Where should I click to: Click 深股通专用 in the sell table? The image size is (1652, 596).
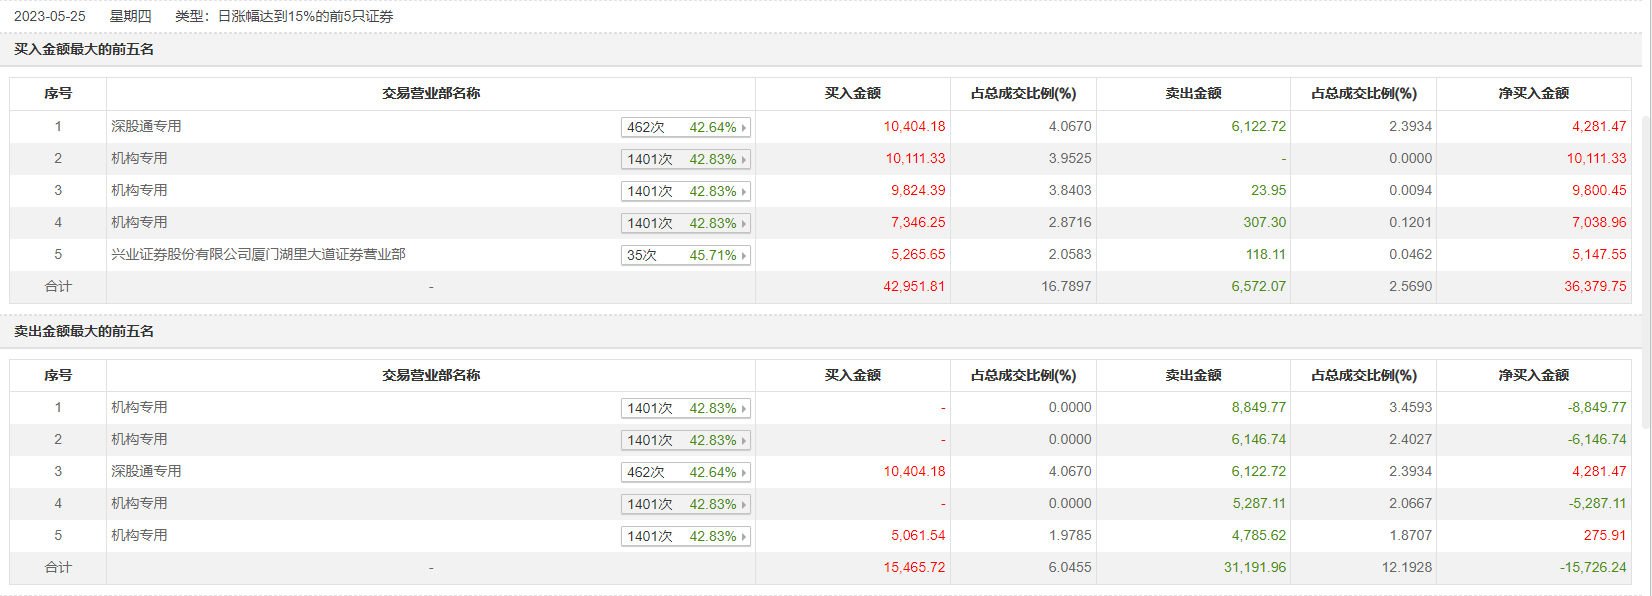(x=146, y=471)
